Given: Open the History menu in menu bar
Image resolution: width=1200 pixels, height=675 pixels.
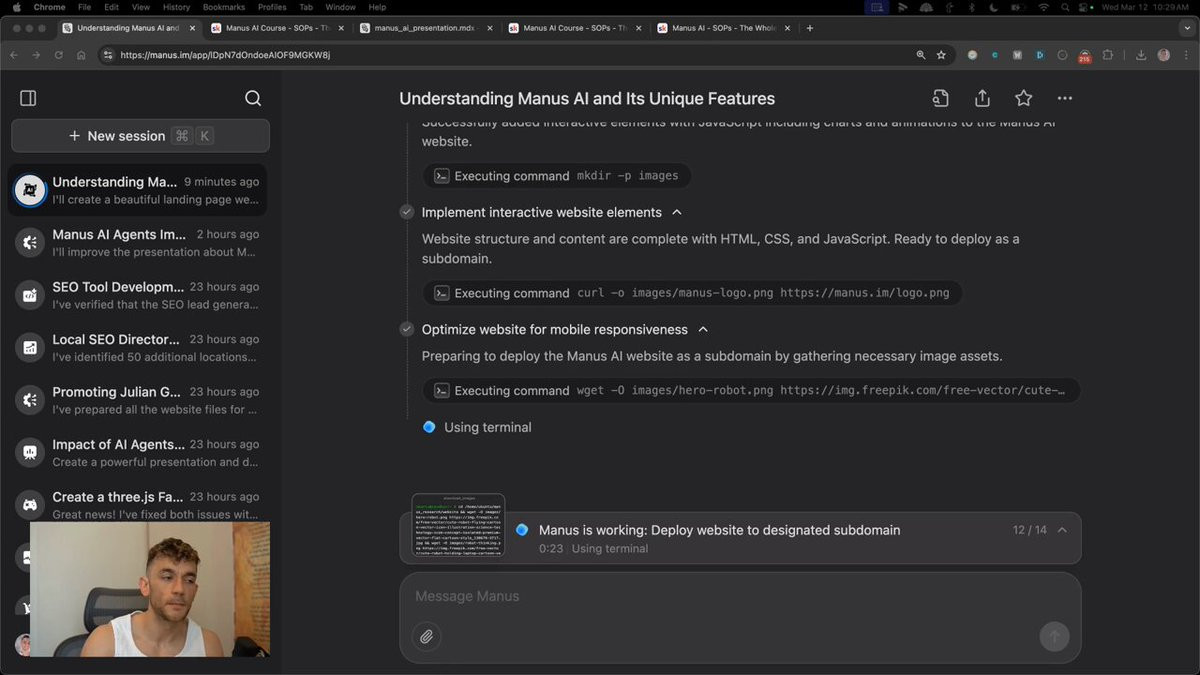Looking at the screenshot, I should 176,7.
